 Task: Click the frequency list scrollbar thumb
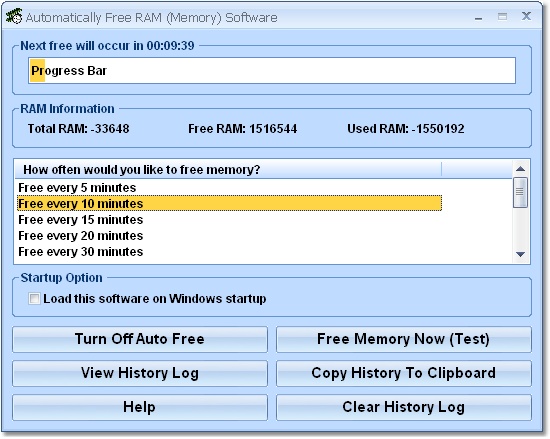(520, 193)
